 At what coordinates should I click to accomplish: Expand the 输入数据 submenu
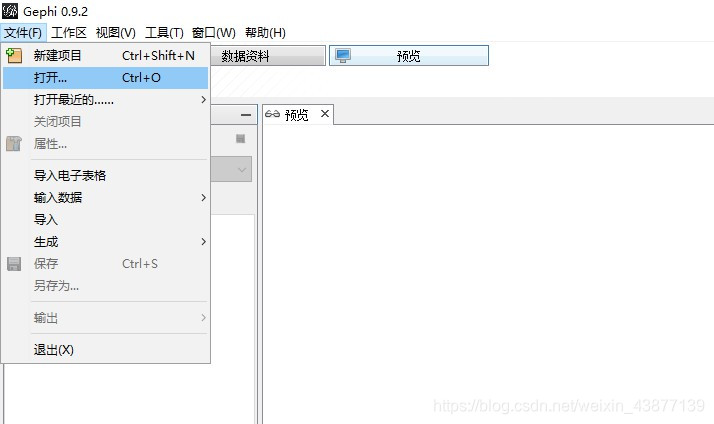pos(106,198)
